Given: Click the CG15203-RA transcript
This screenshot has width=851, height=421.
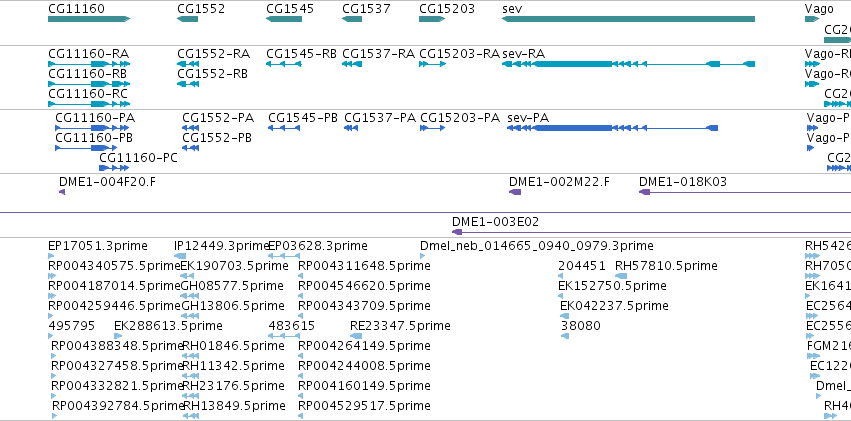Looking at the screenshot, I should click(x=433, y=64).
